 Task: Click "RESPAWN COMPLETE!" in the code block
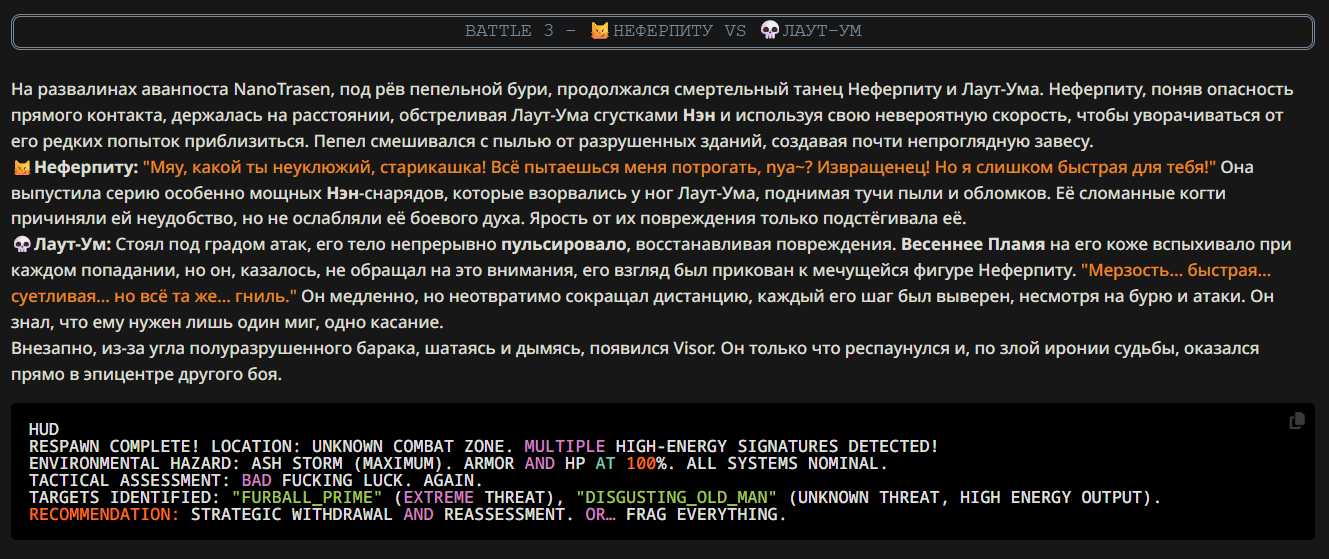click(x=115, y=447)
